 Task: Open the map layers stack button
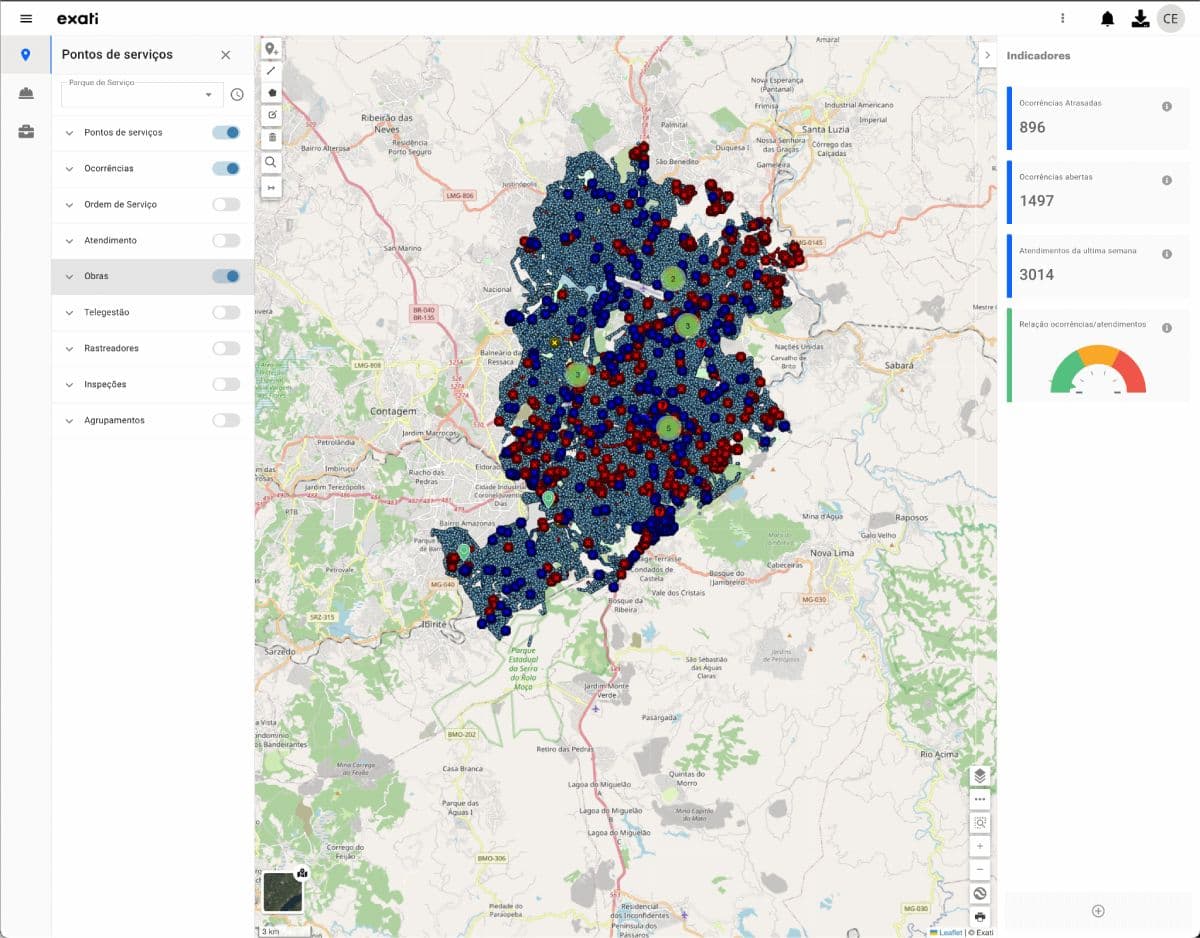click(x=980, y=776)
